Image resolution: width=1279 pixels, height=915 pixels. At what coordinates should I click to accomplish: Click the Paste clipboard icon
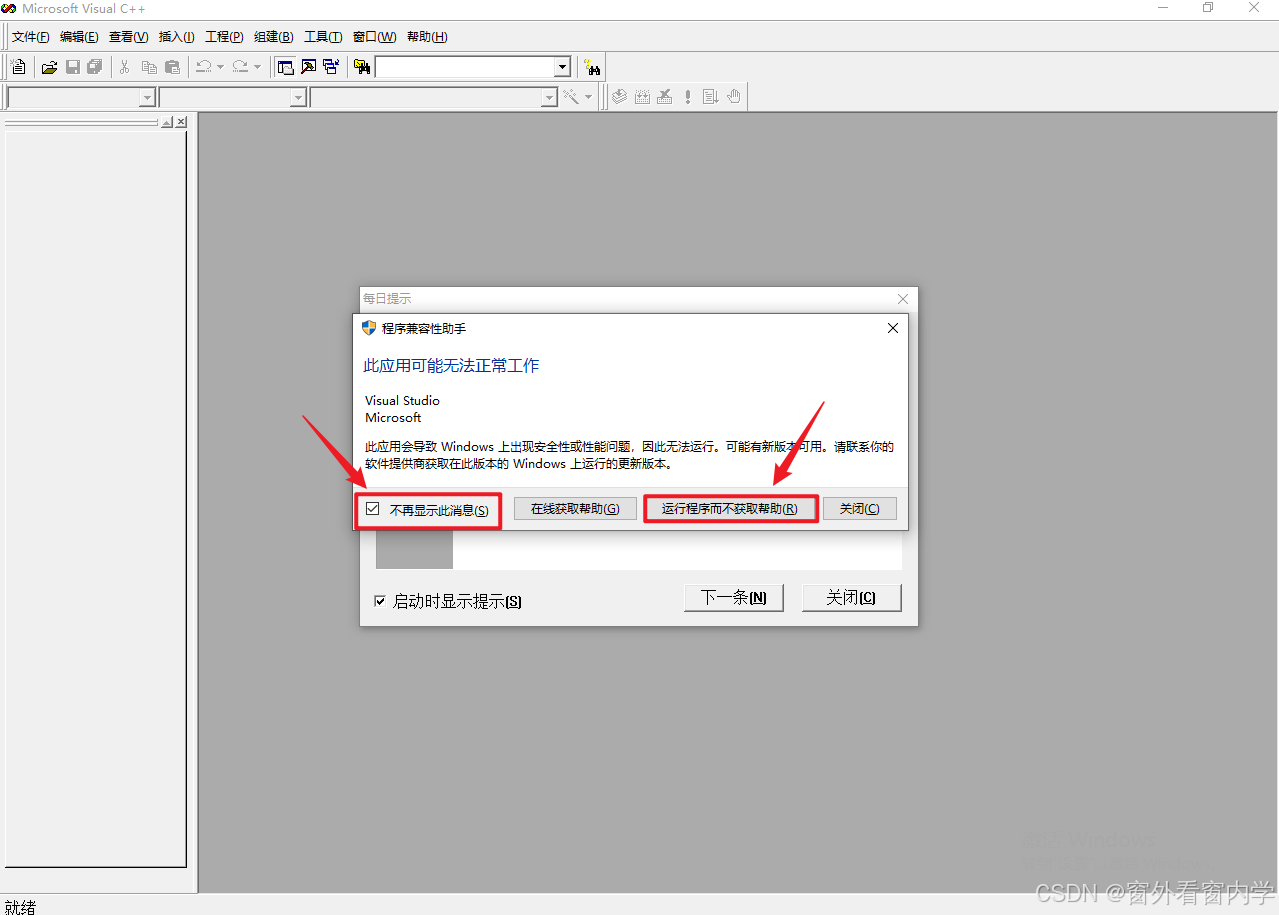pos(172,67)
